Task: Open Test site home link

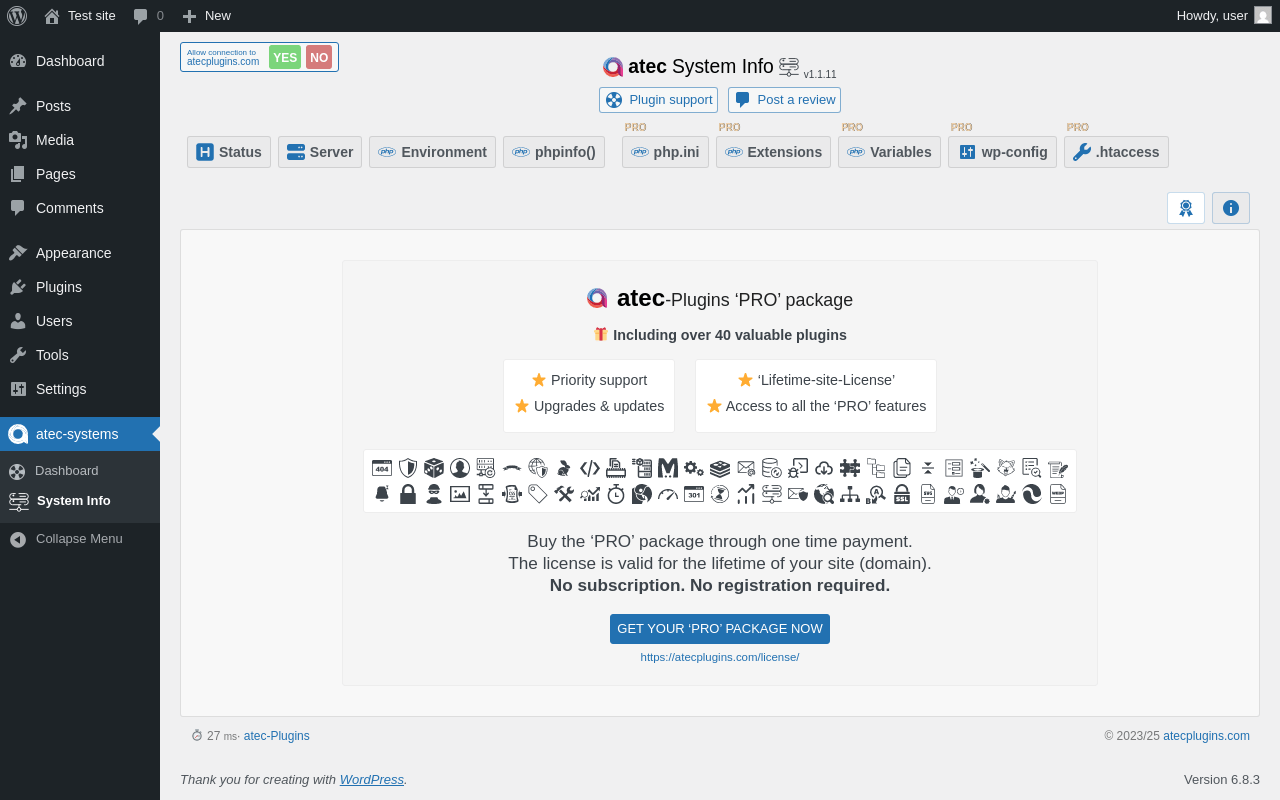Action: [79, 16]
